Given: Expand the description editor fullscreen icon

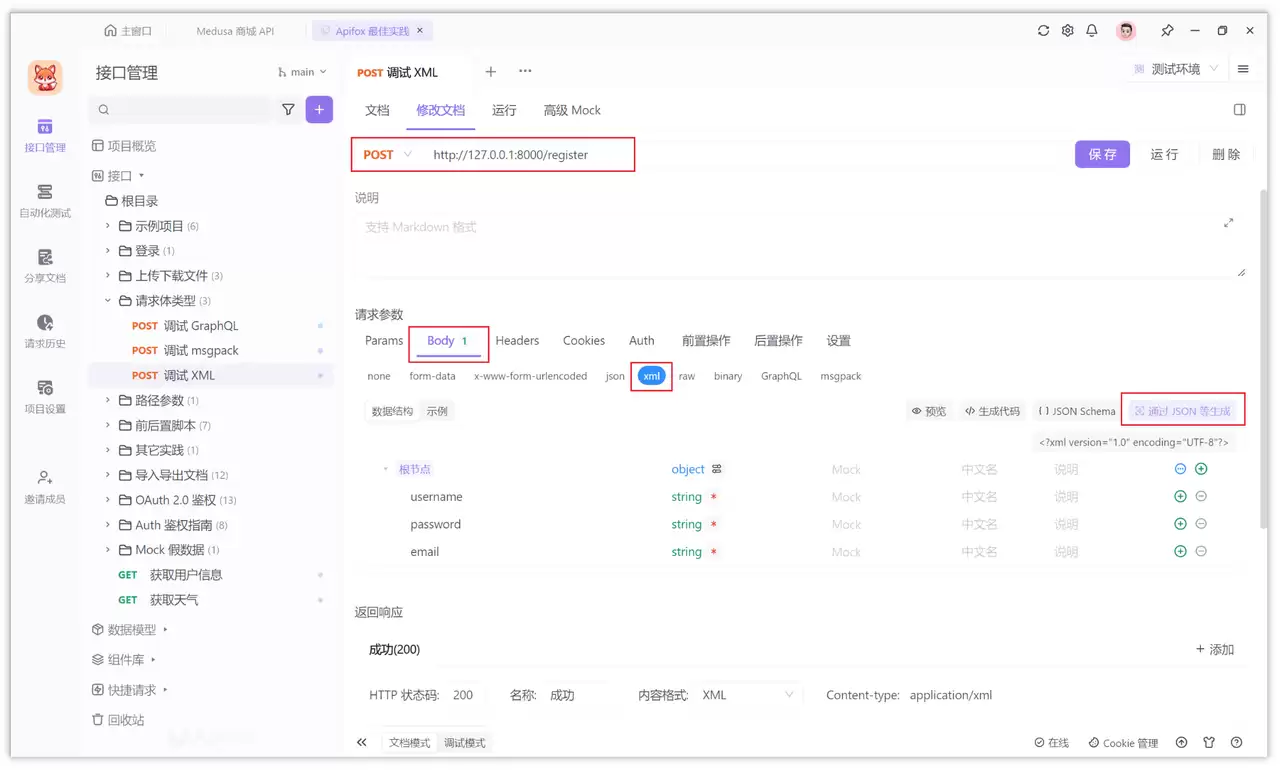Looking at the screenshot, I should pos(1229,223).
